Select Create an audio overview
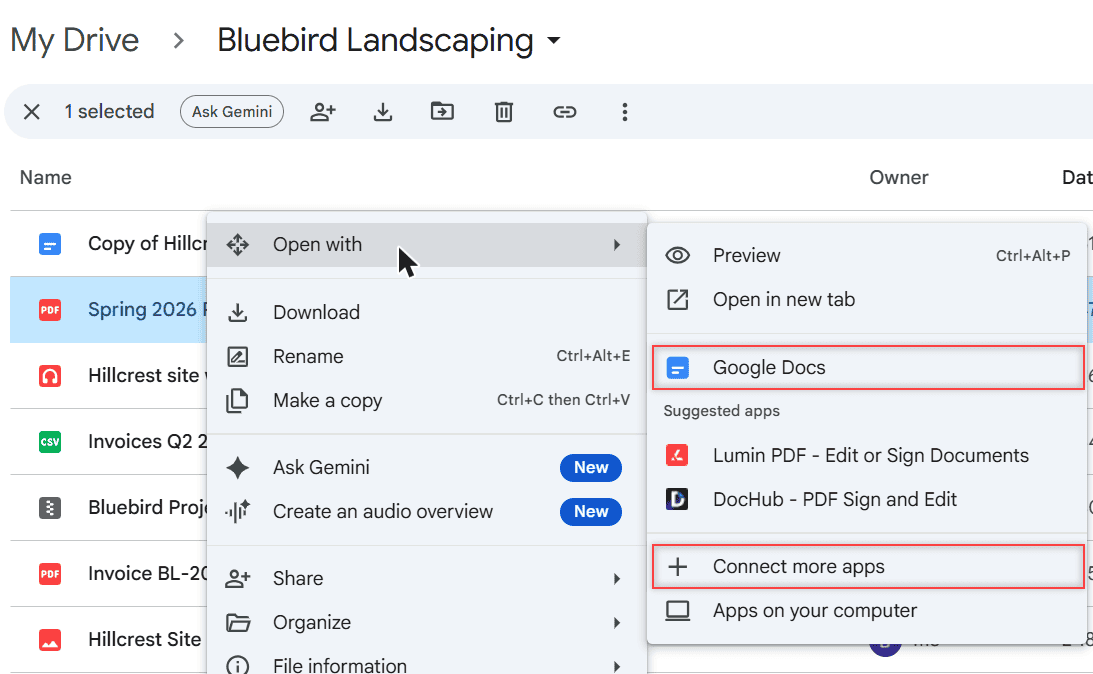This screenshot has width=1093, height=674. (x=427, y=512)
